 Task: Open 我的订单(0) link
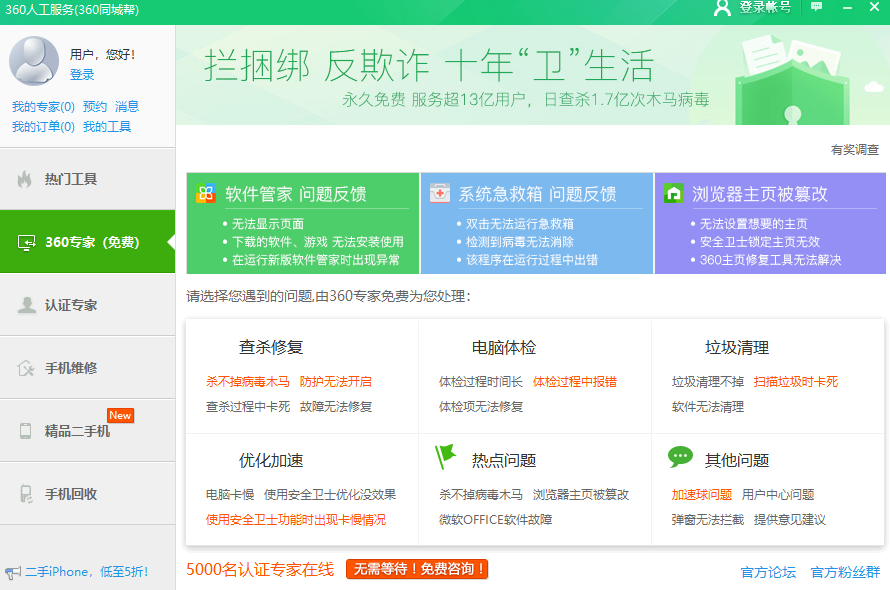click(x=43, y=127)
